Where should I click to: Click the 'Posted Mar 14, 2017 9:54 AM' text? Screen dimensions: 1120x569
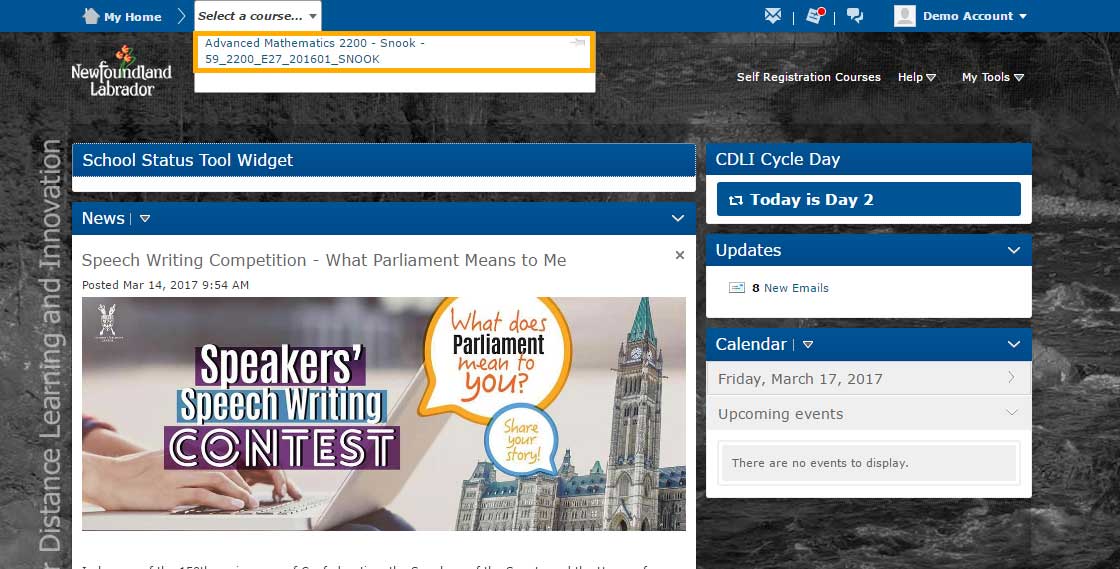165,285
